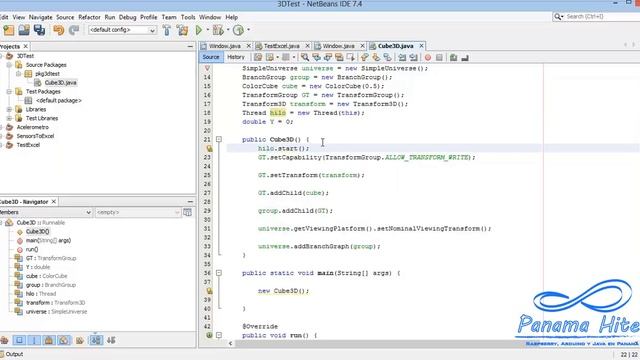Click the Uncomment editor toolbar icon
Screen dimensions: 640x360
[x=465, y=58]
